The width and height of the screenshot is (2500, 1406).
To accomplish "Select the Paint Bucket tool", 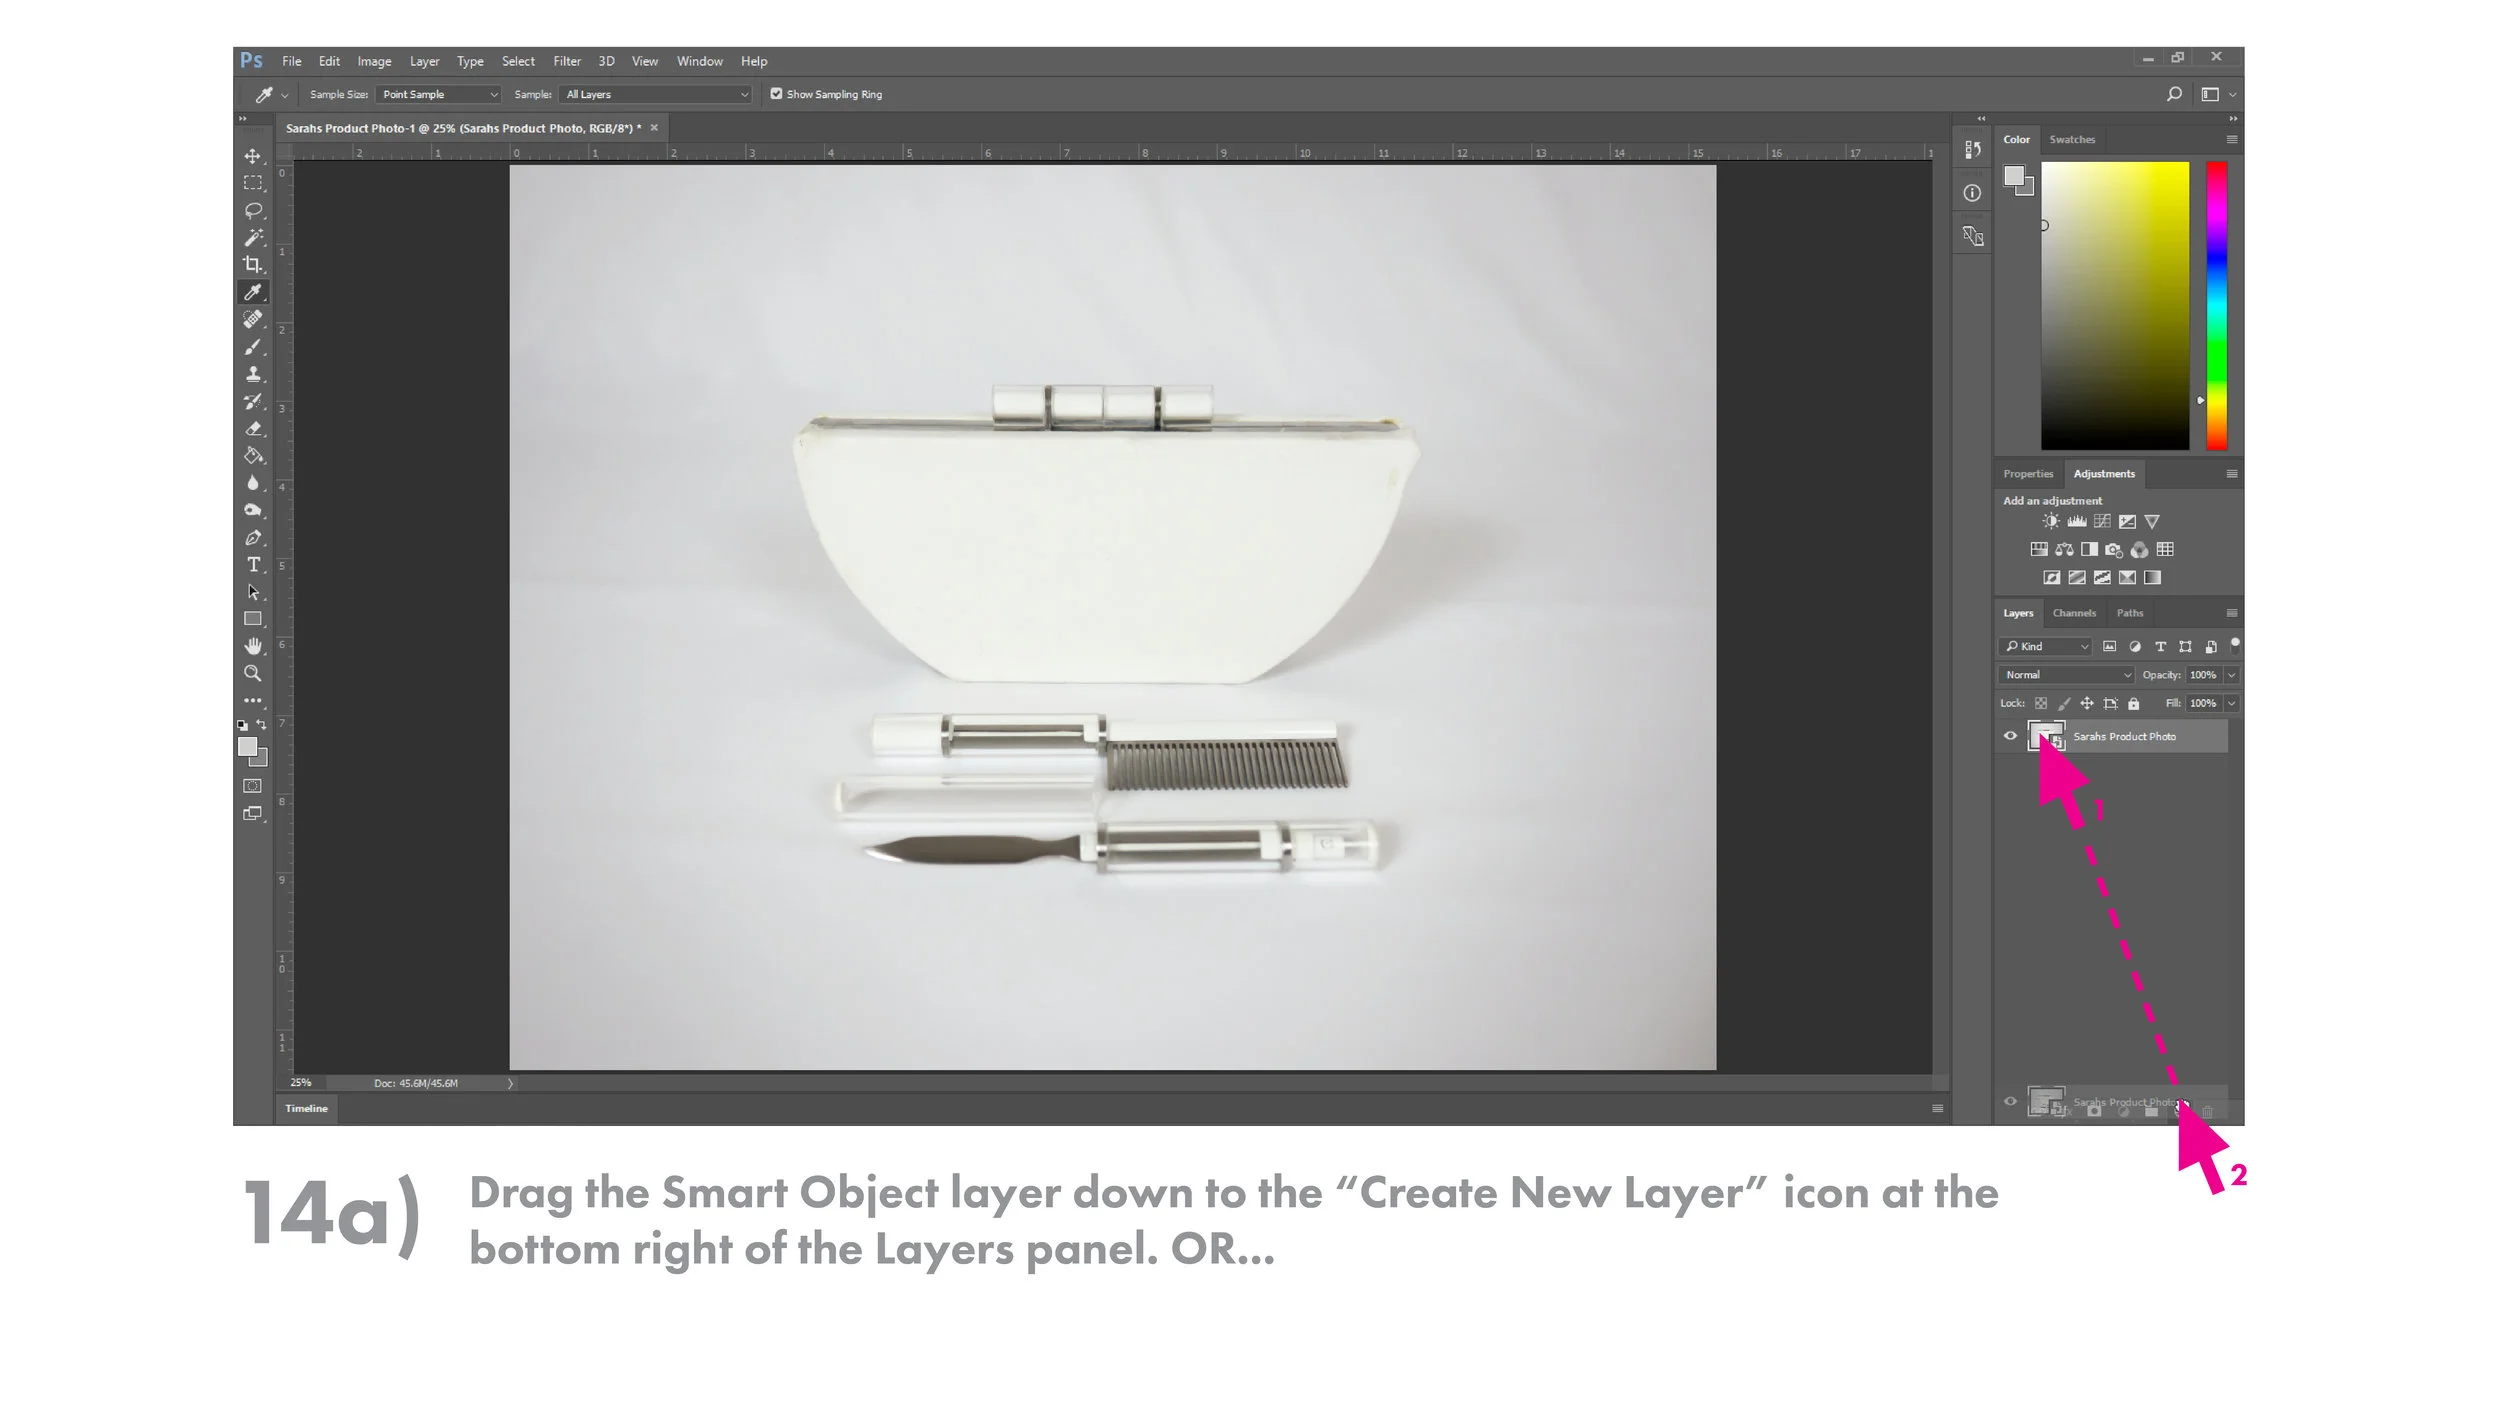I will pos(253,455).
